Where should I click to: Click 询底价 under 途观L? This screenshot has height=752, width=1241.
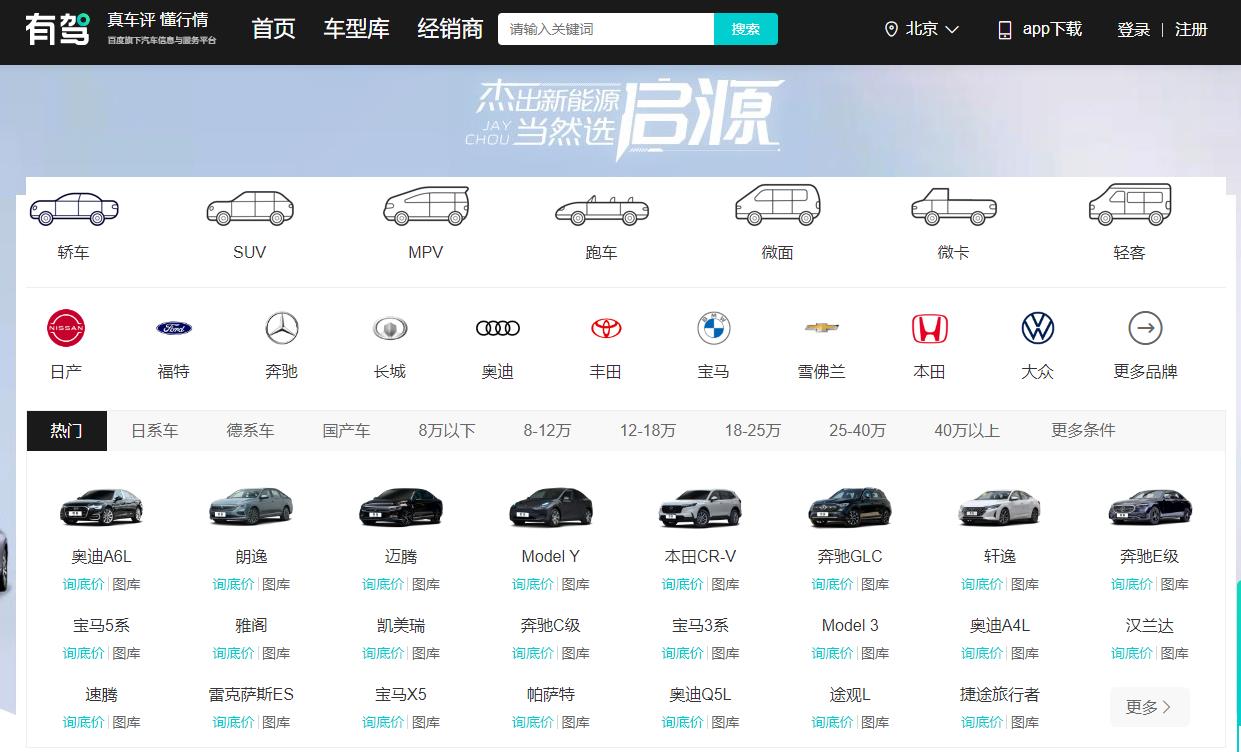pyautogui.click(x=832, y=722)
